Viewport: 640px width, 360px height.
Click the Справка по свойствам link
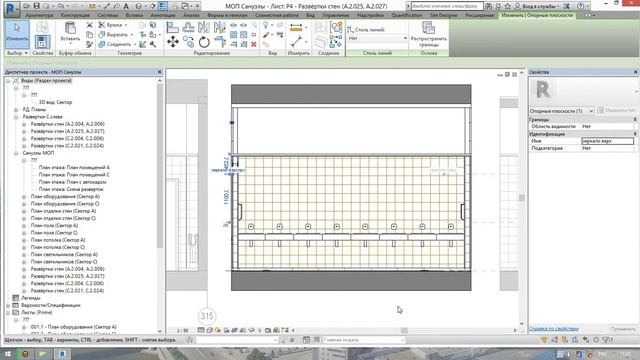coord(553,329)
